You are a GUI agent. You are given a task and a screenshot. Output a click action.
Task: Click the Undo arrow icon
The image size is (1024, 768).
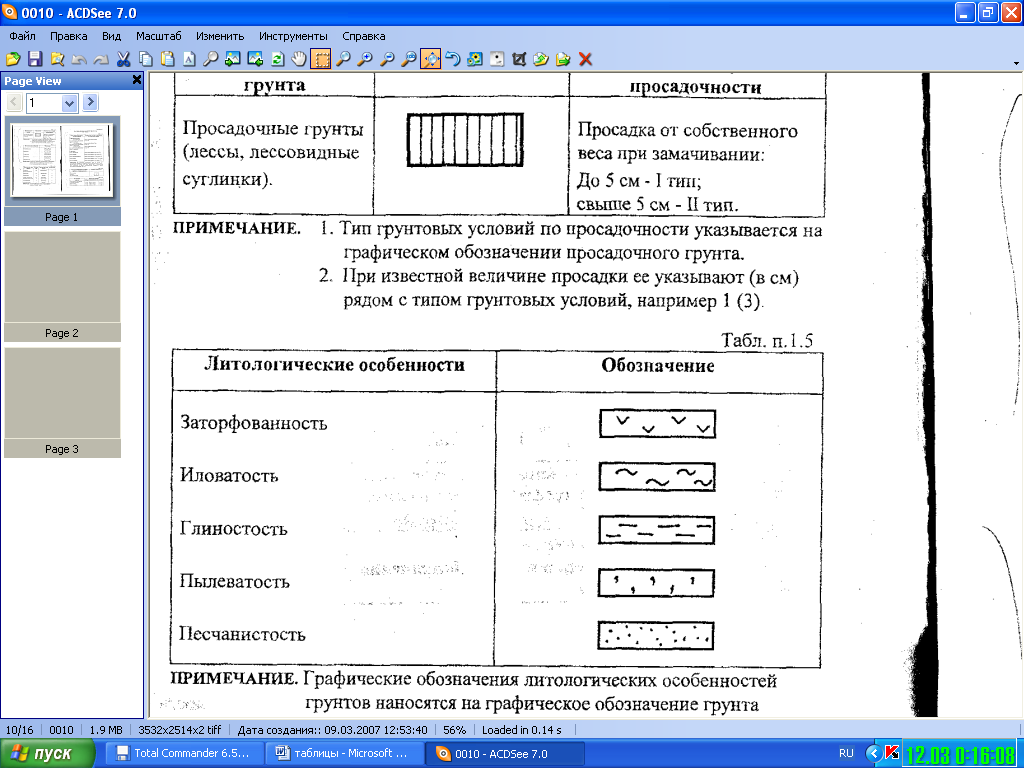pos(79,59)
